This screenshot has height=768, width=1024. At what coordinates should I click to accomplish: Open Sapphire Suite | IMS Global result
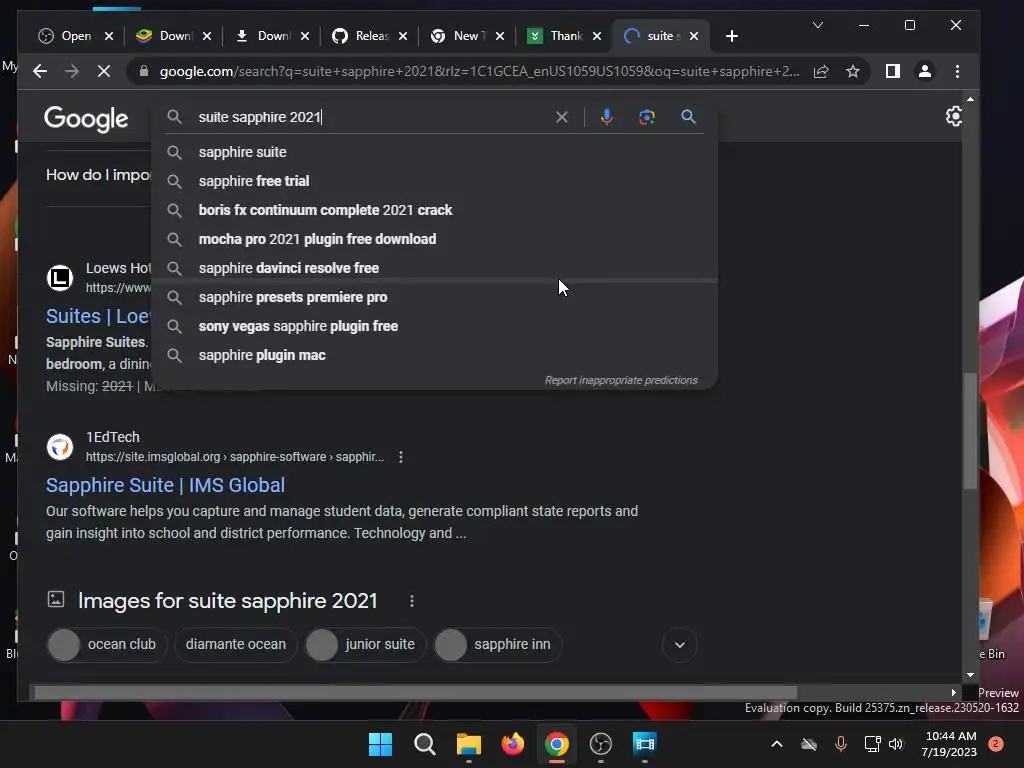[165, 485]
